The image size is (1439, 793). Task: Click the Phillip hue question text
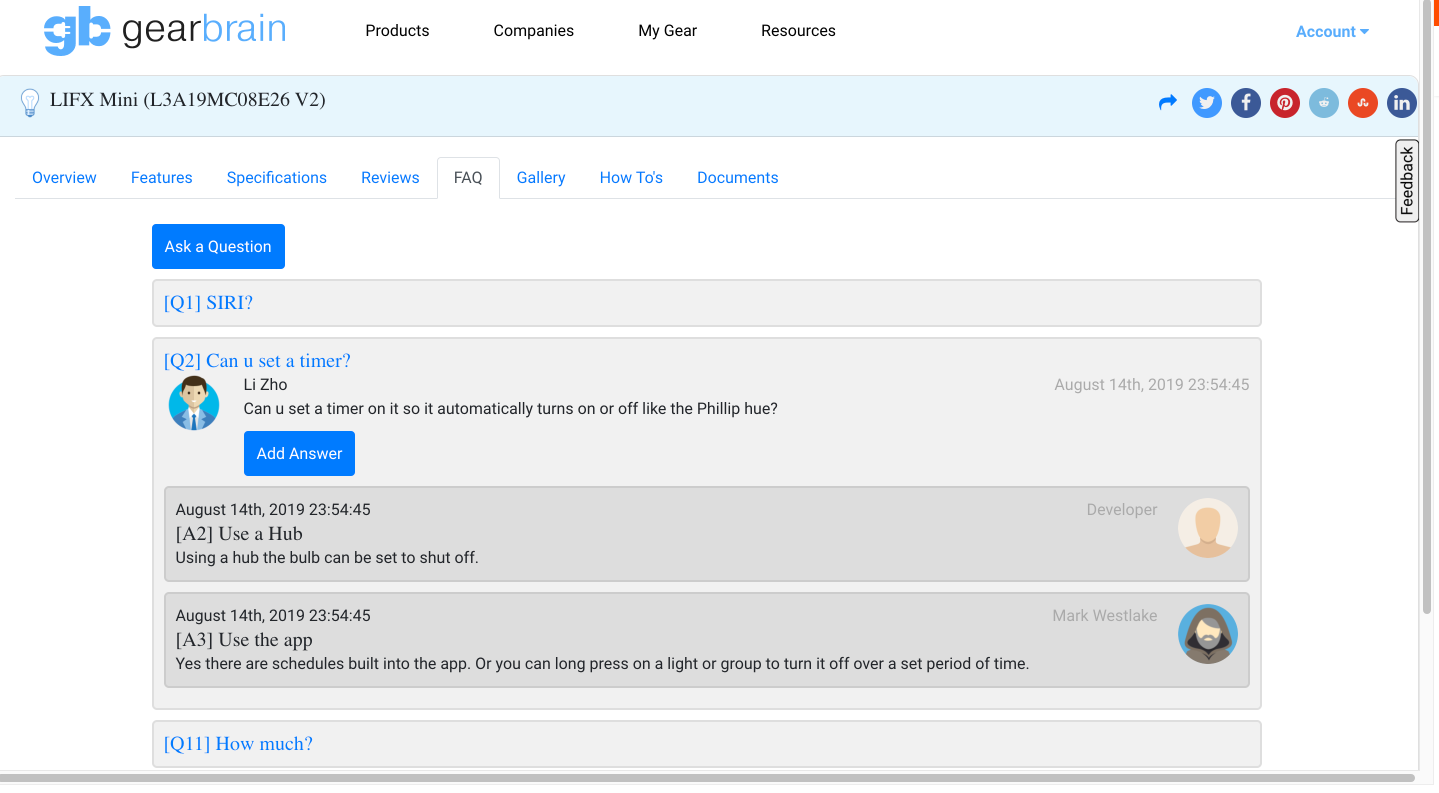point(511,408)
